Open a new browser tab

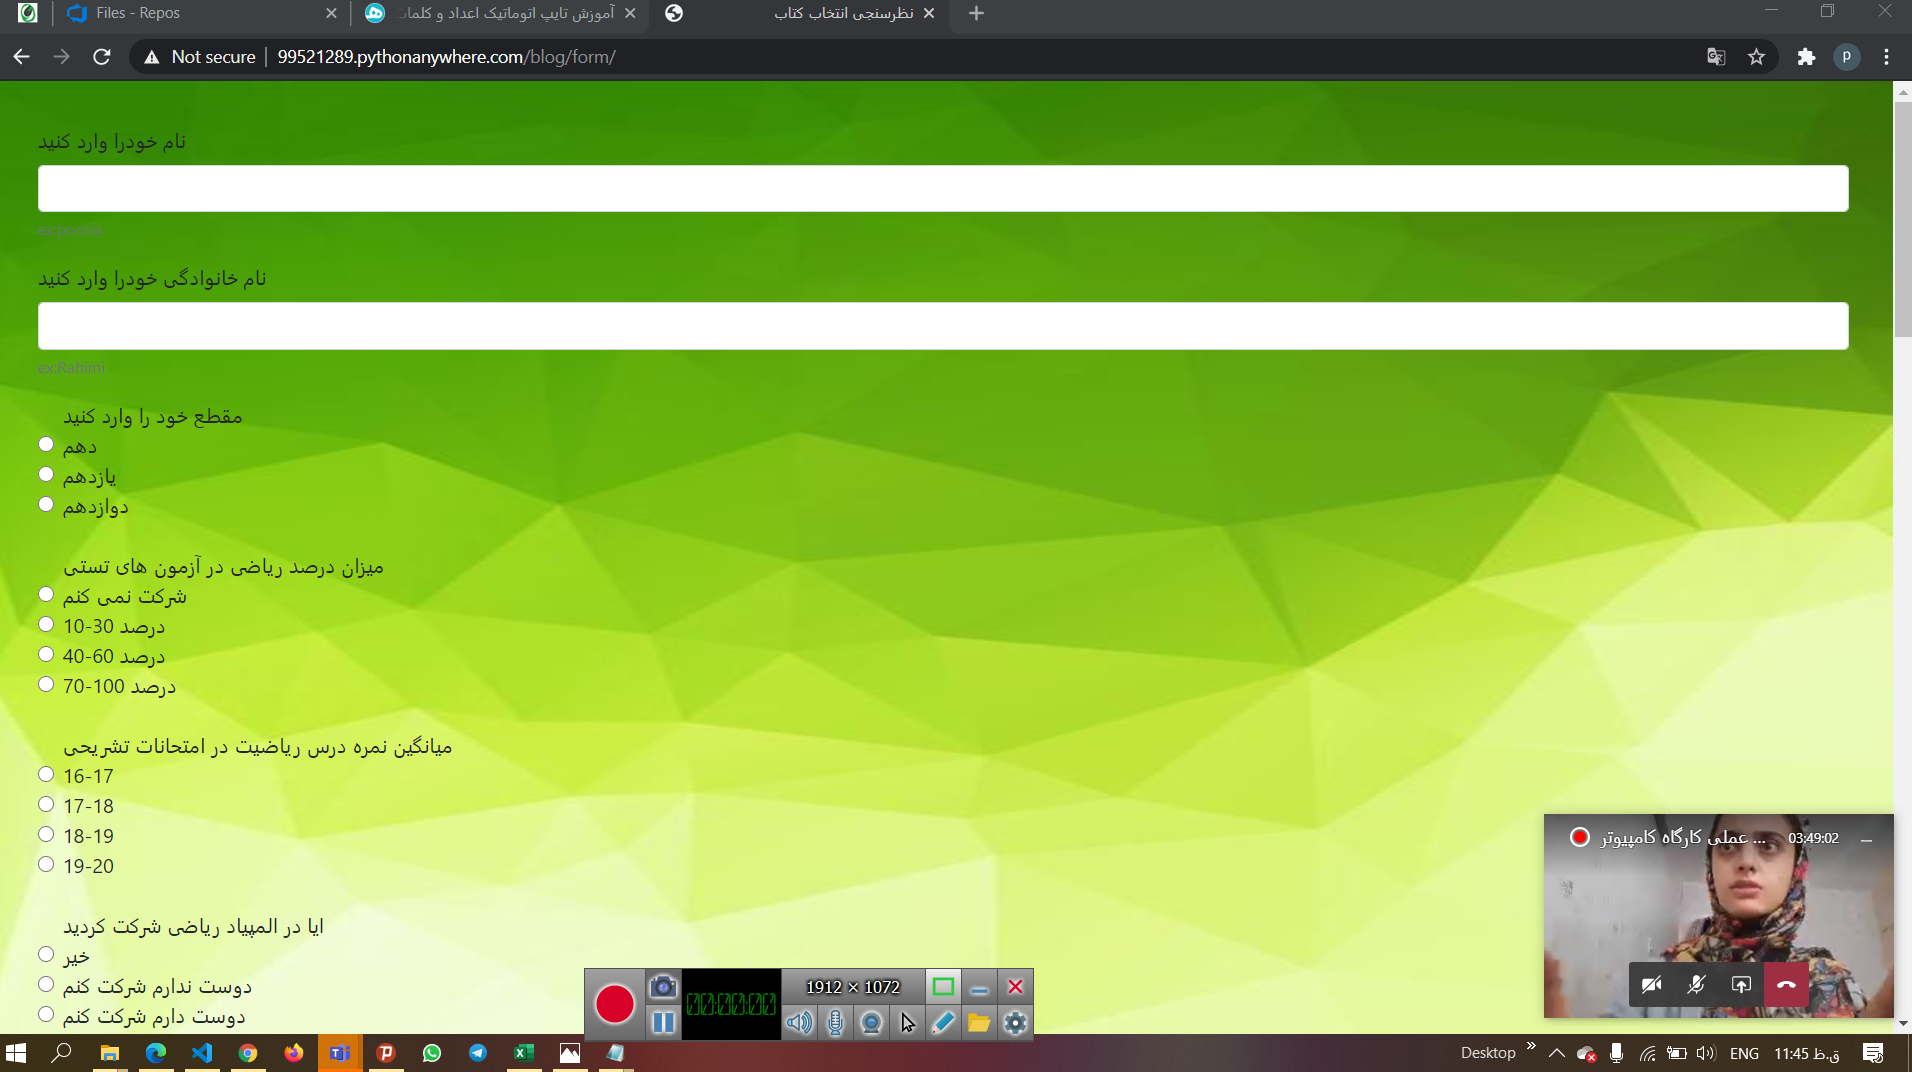click(976, 13)
